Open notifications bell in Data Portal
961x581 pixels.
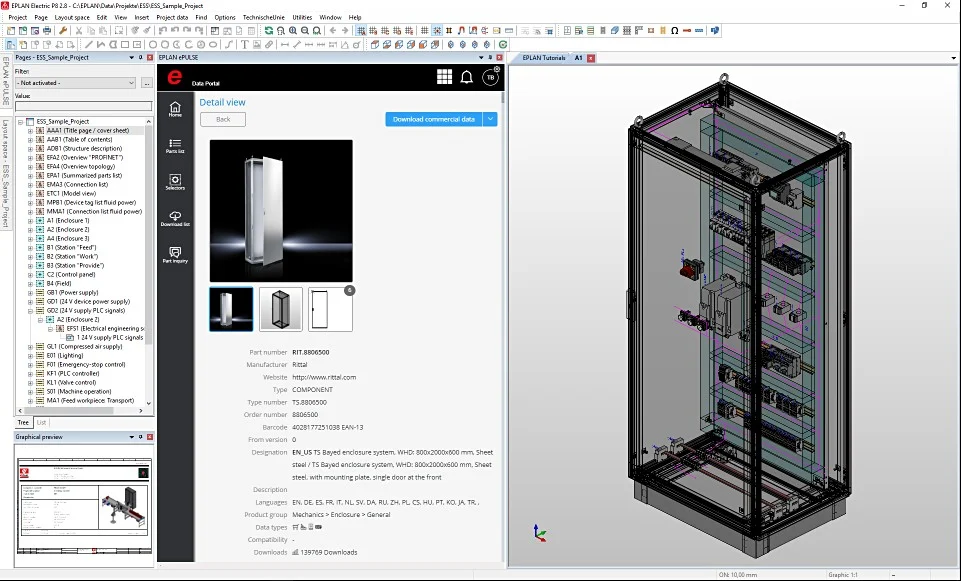[466, 77]
